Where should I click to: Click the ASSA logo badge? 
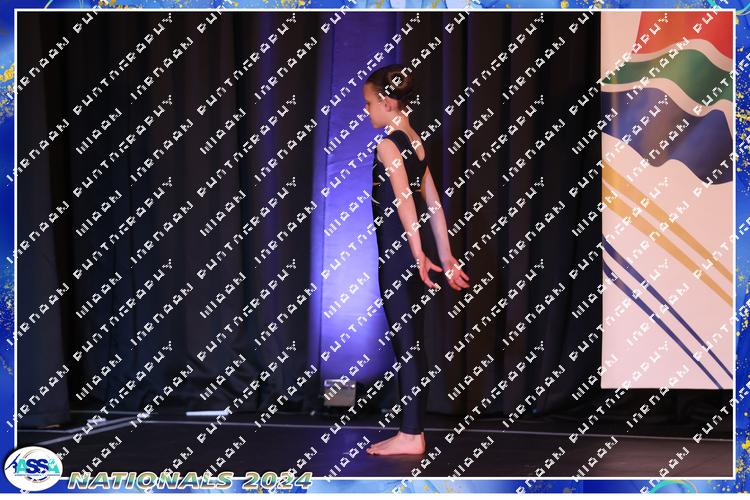point(33,468)
